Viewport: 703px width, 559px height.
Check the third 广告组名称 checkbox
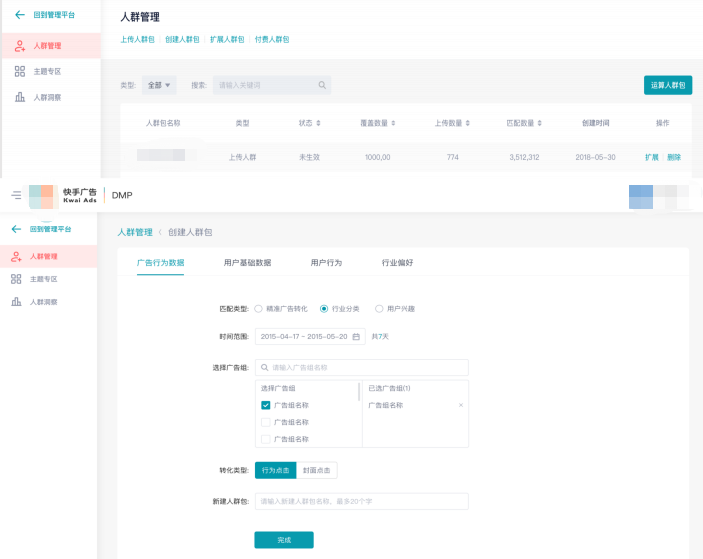pos(265,439)
